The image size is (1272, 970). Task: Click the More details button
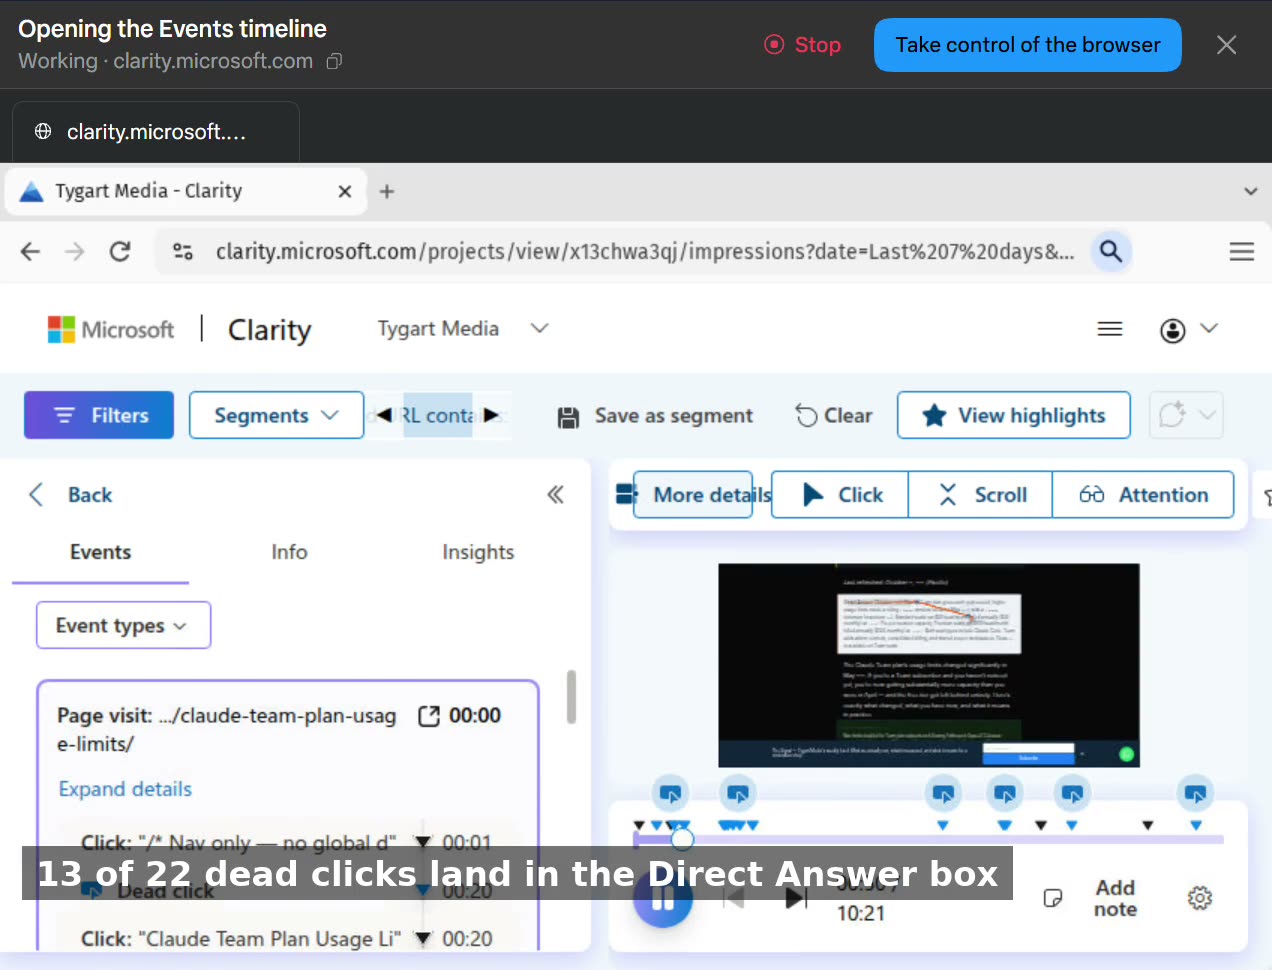point(692,495)
